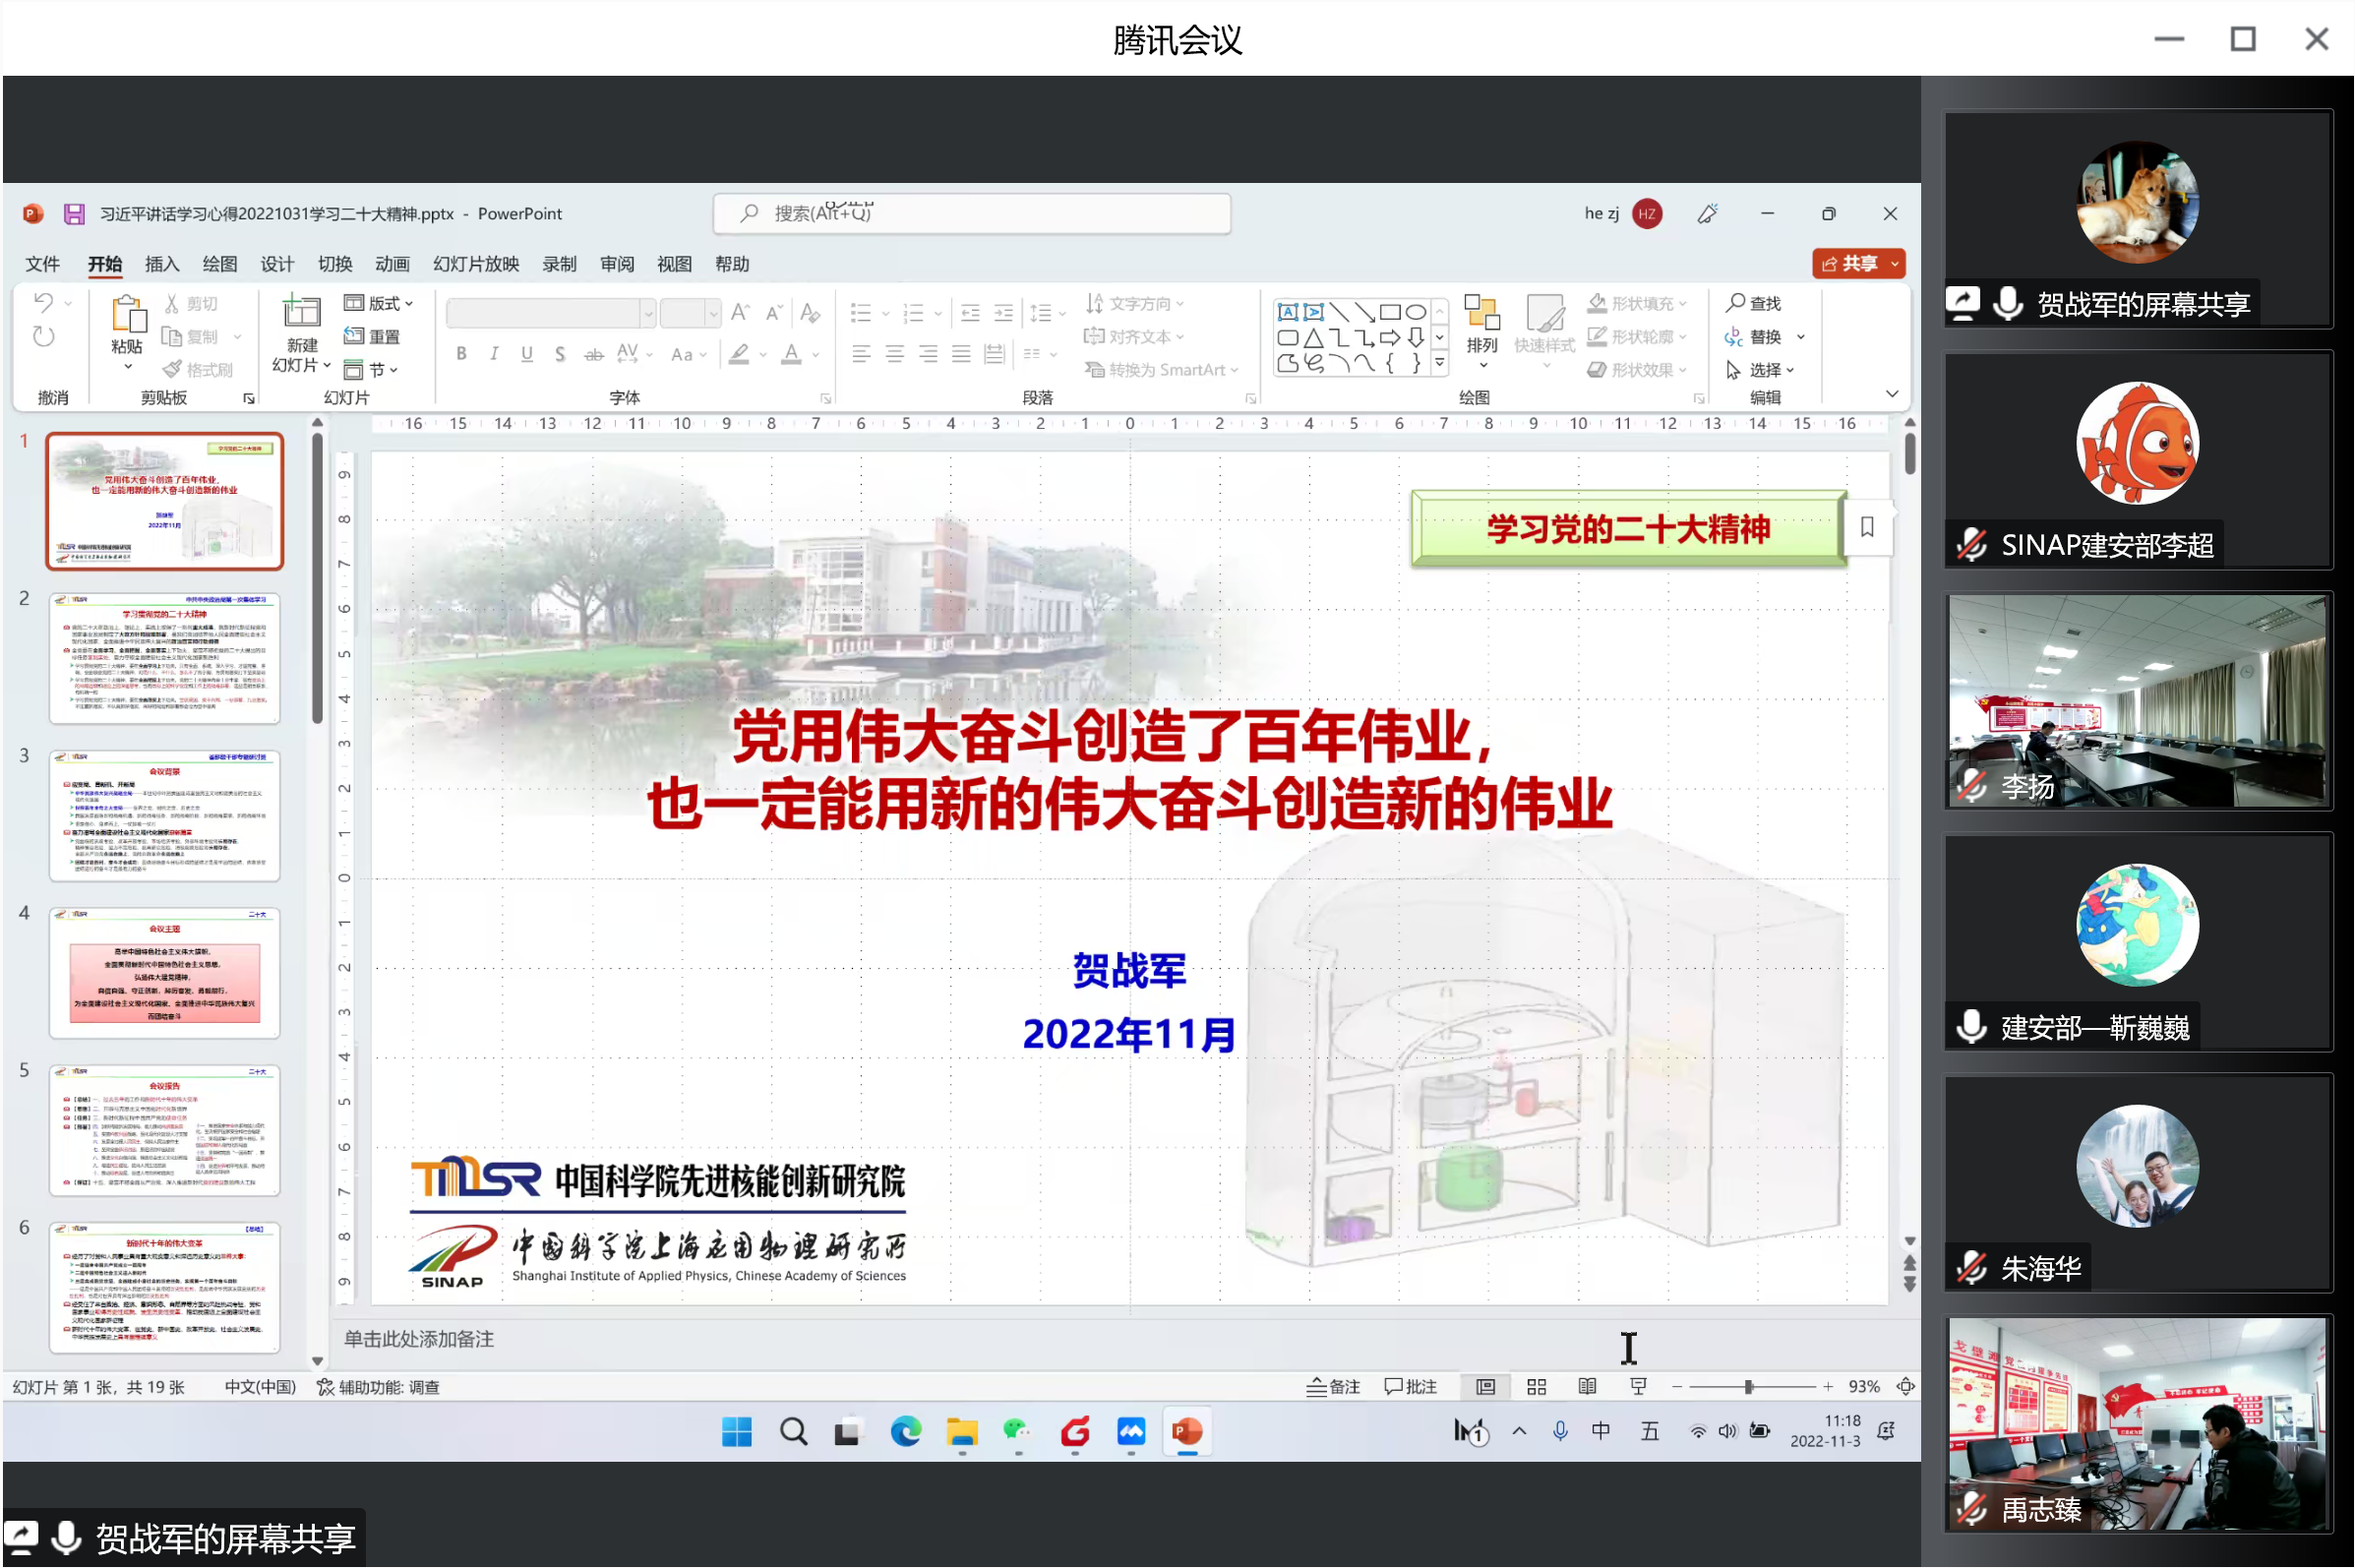Switch to reading view icon in status bar
Screen dimensions: 2355x1568
pyautogui.click(x=1587, y=1387)
